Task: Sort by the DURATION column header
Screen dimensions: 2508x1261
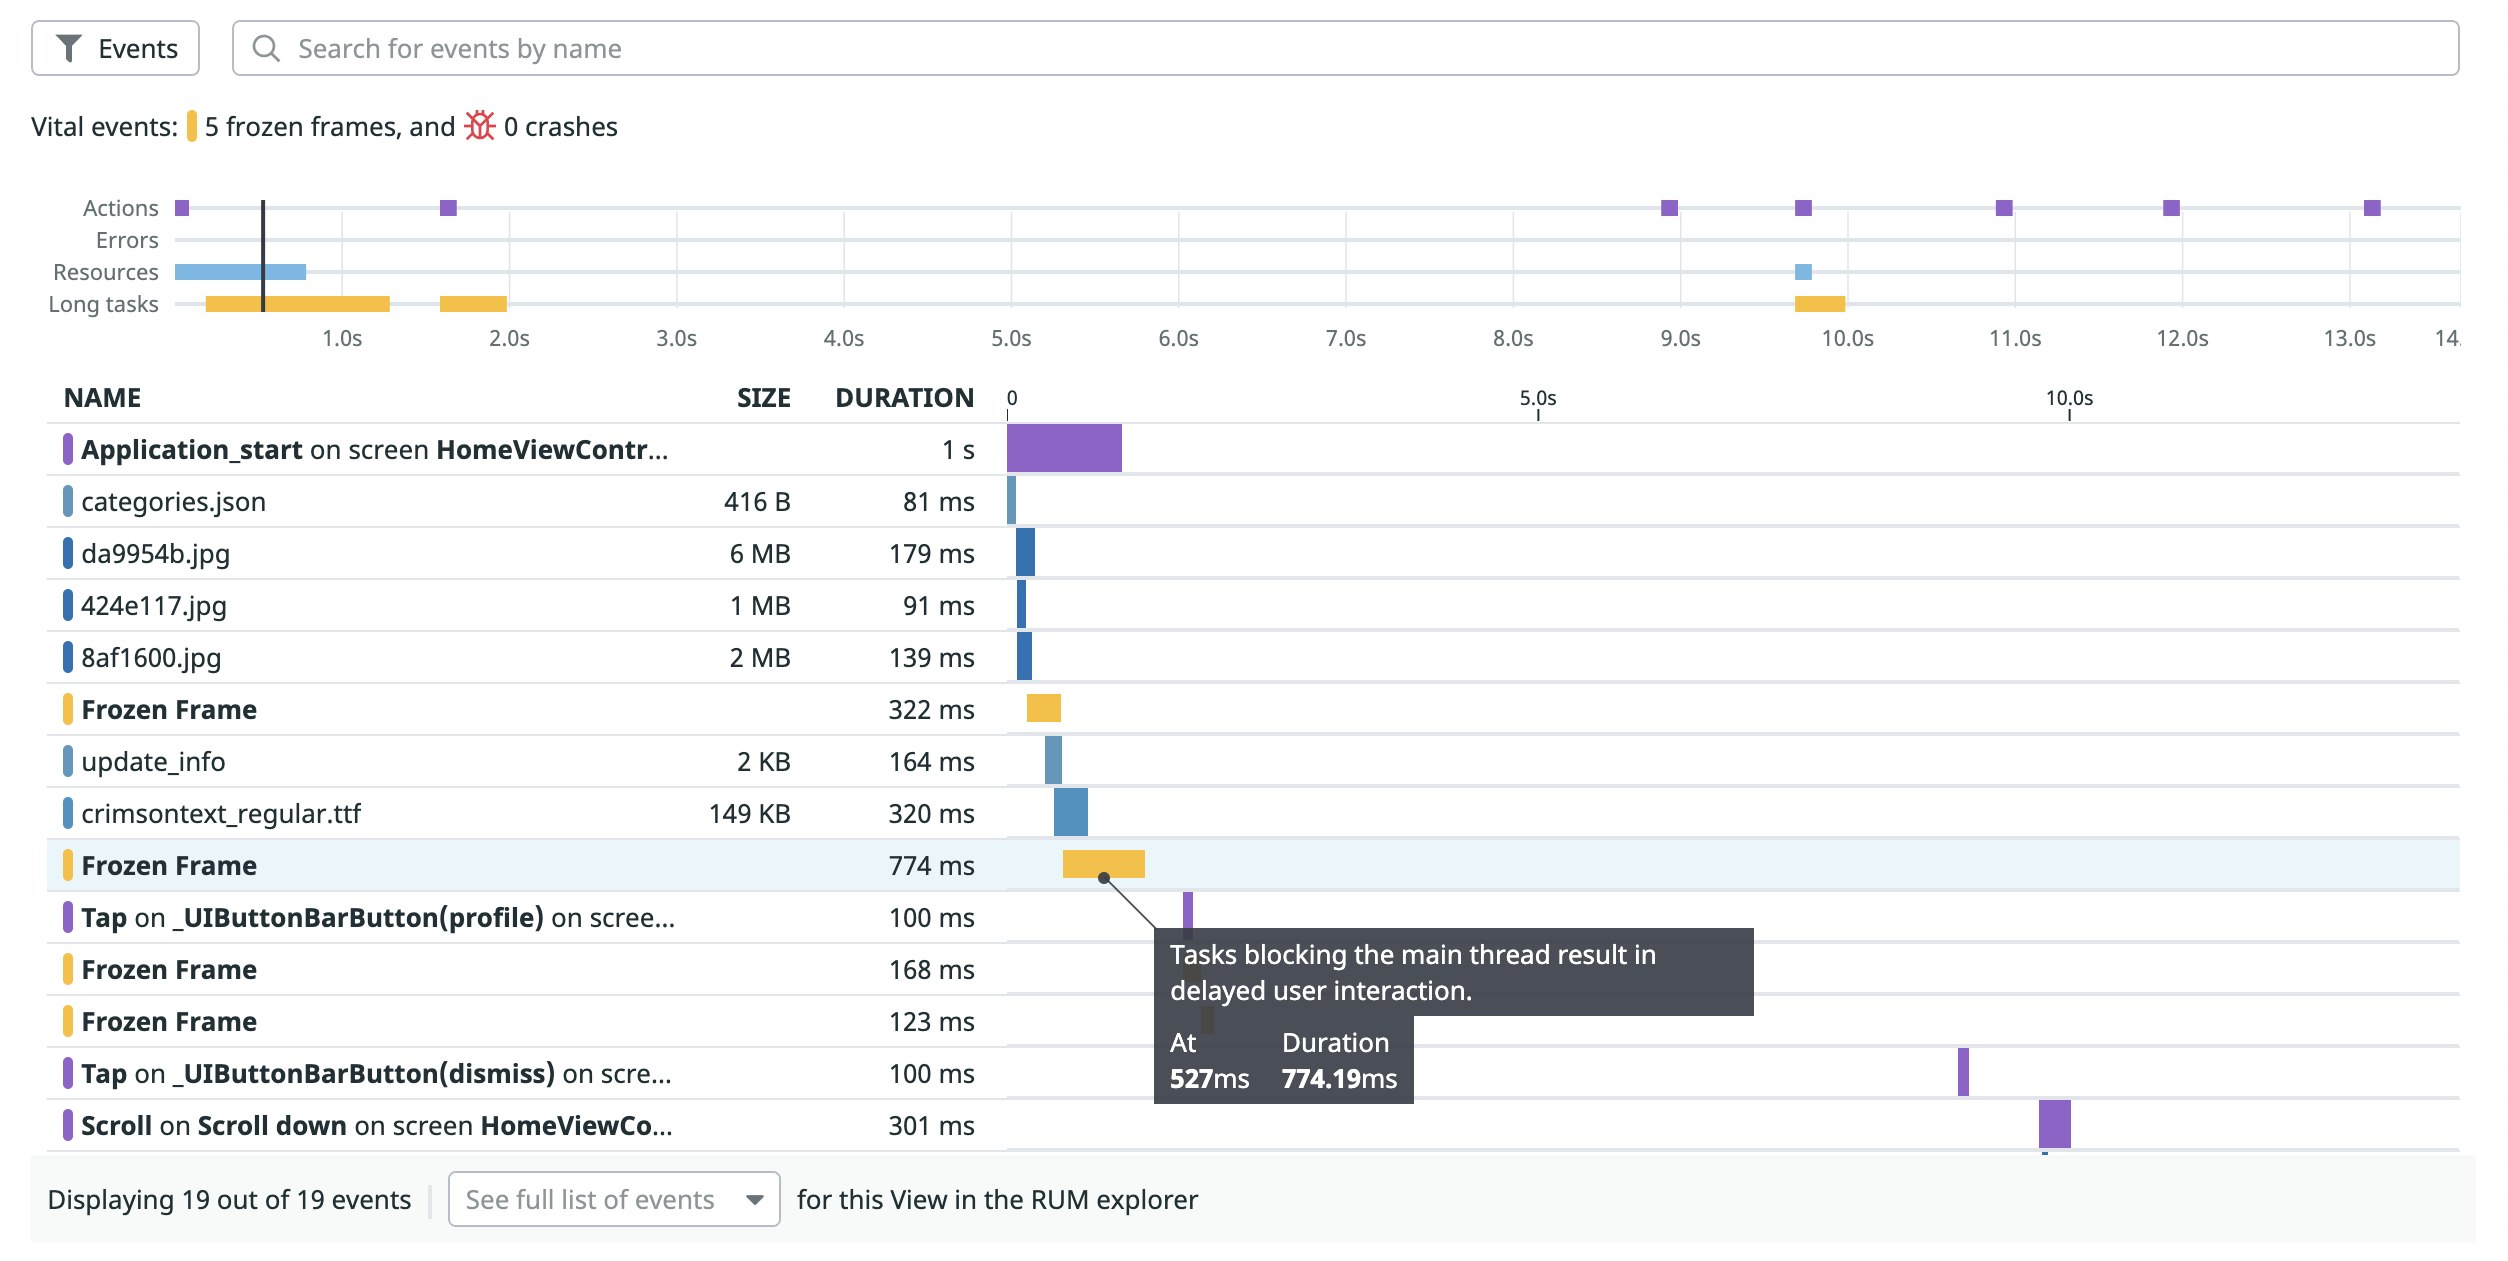Action: [903, 398]
